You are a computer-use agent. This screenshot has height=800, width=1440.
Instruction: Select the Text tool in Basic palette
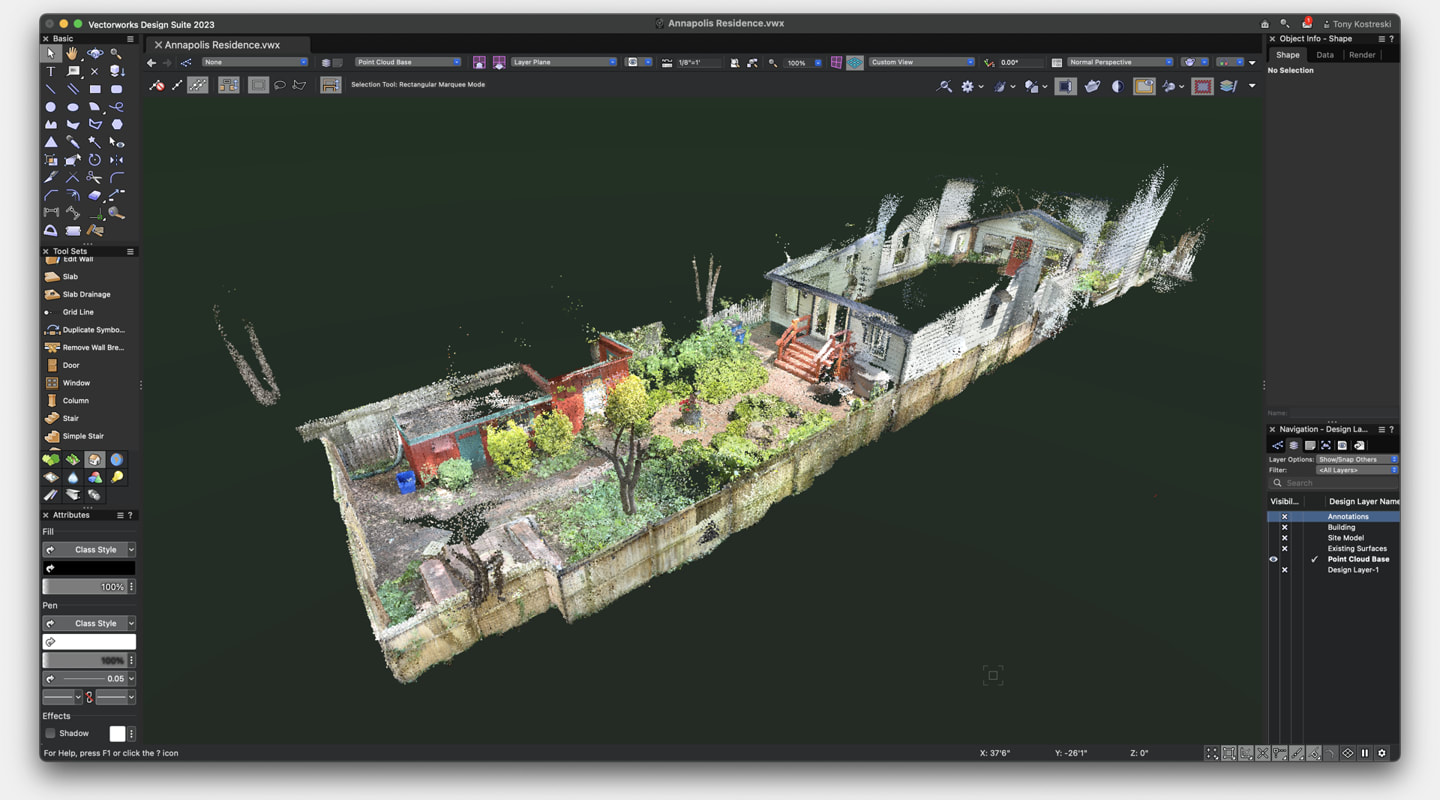pyautogui.click(x=51, y=72)
